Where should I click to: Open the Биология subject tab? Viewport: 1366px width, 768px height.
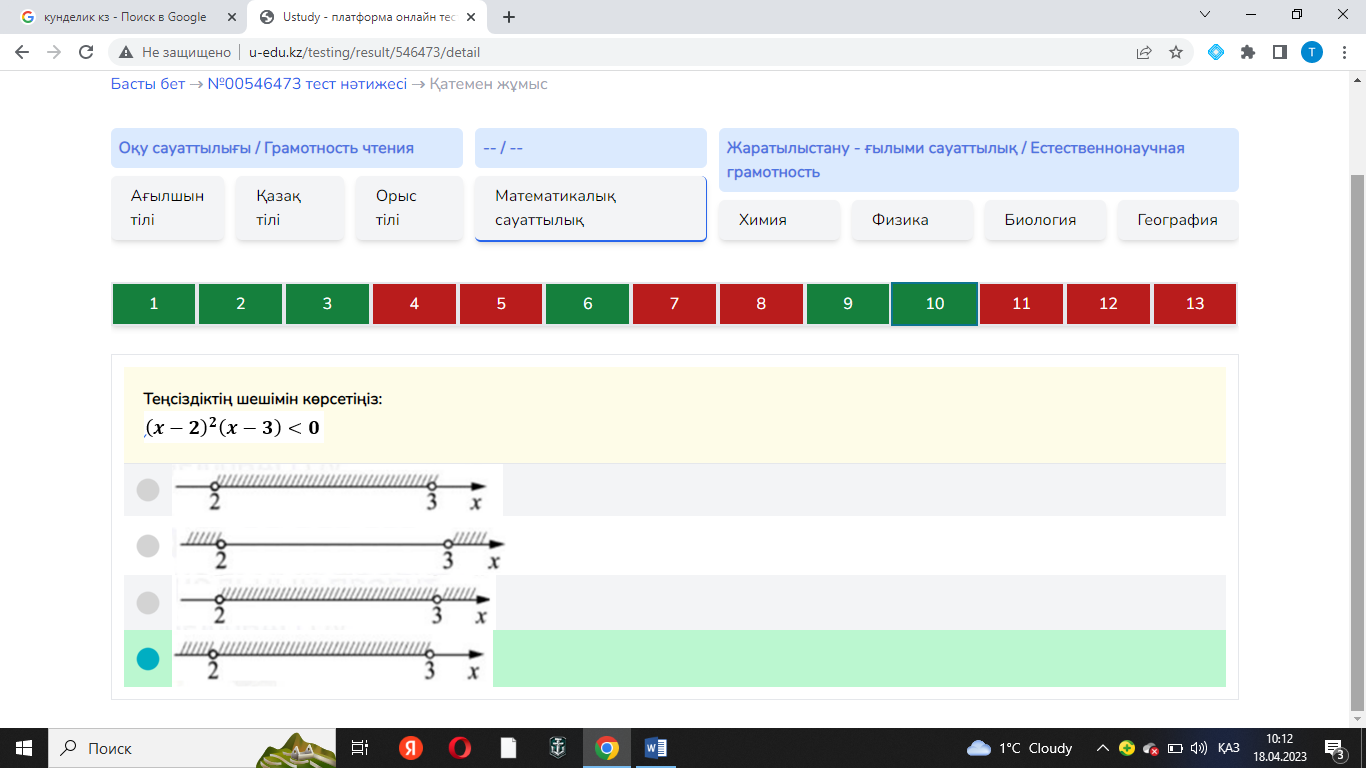pyautogui.click(x=1045, y=220)
